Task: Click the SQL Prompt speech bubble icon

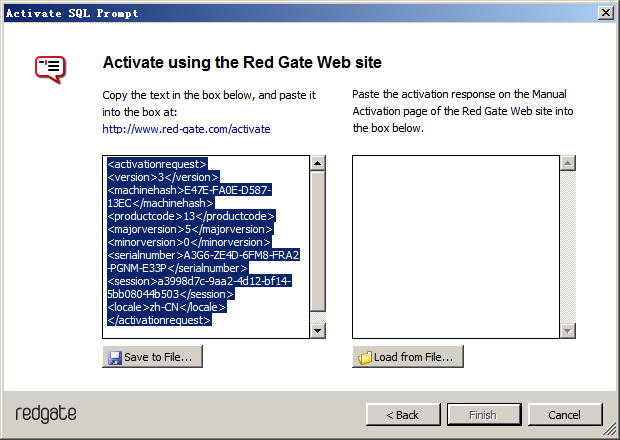Action: [50, 69]
